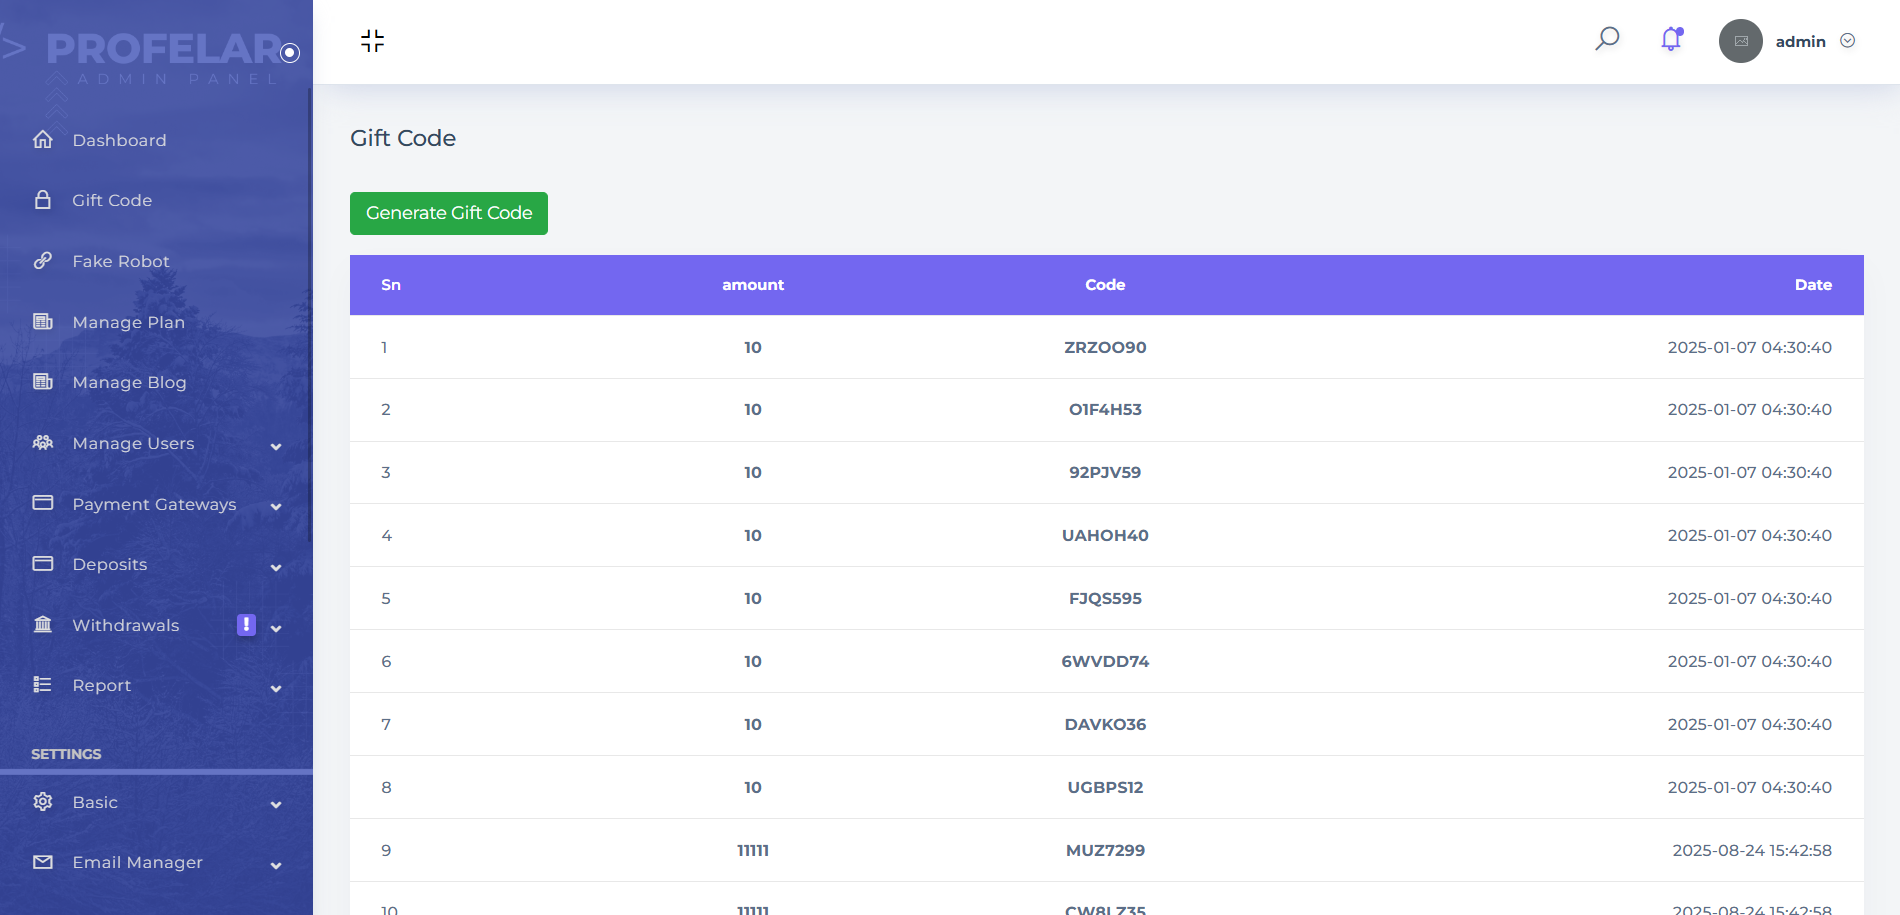Click Generate Gift Code button
The height and width of the screenshot is (915, 1900).
pos(449,213)
